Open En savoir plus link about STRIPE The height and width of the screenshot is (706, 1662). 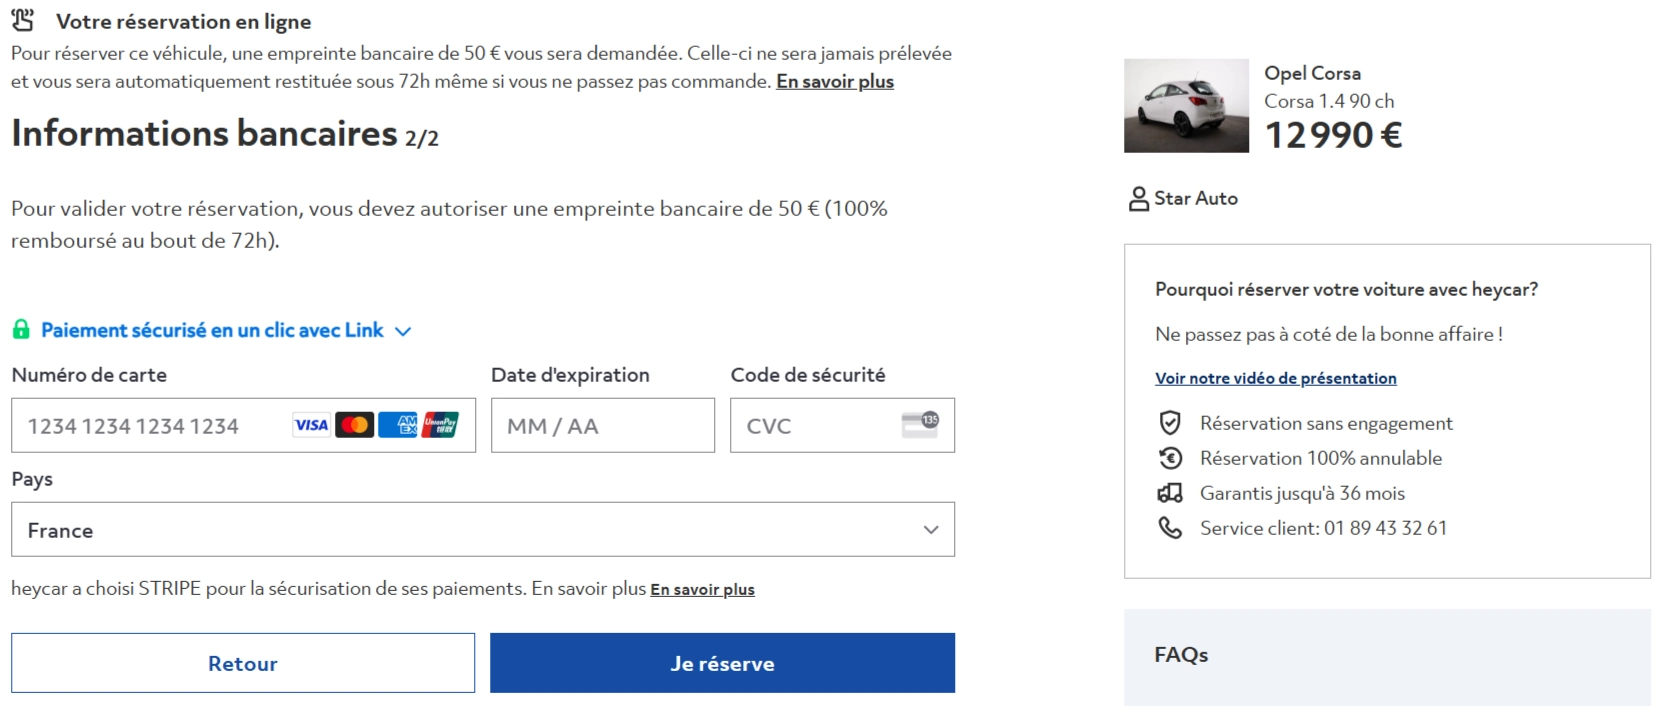coord(702,590)
